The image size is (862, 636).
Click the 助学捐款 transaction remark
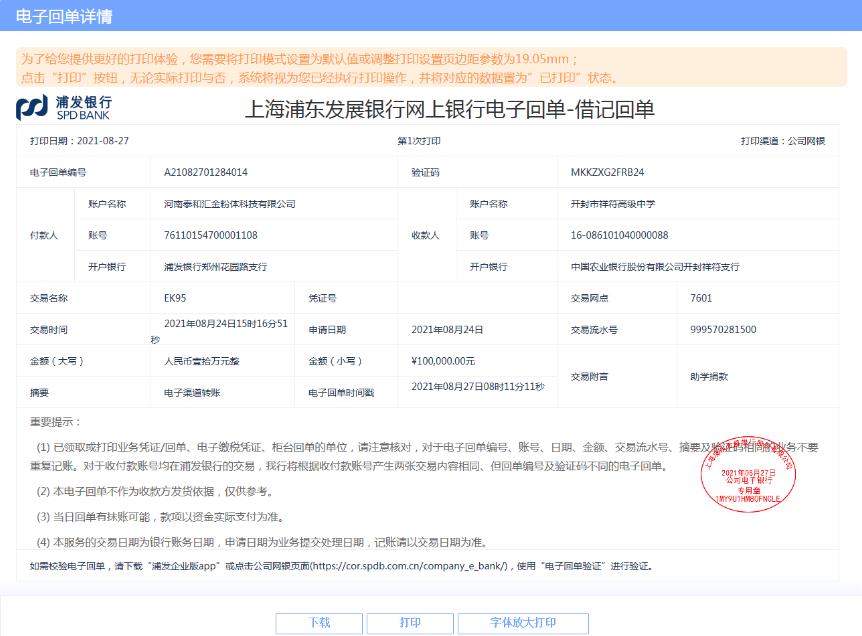click(709, 377)
